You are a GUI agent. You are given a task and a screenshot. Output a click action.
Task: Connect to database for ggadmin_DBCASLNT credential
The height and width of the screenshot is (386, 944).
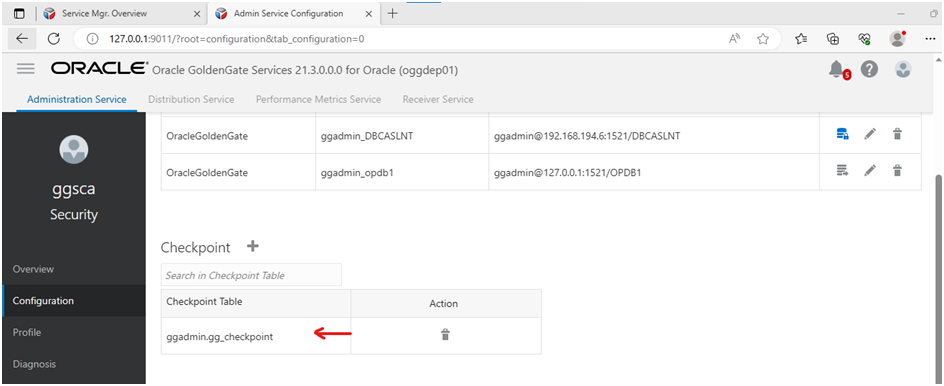point(842,134)
